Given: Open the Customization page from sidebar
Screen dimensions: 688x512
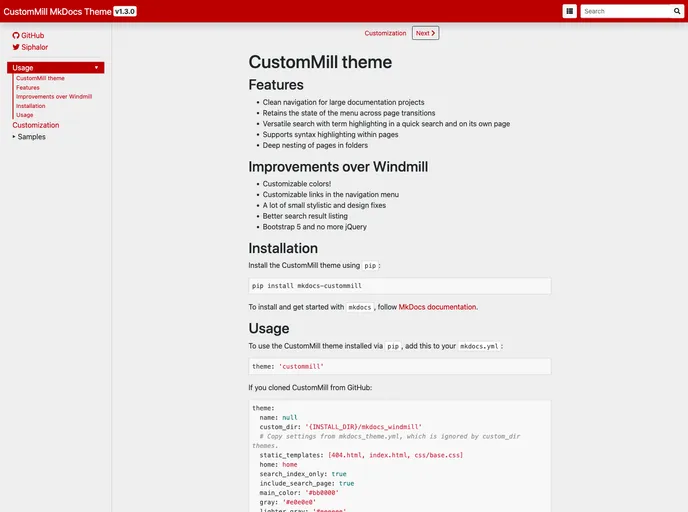Looking at the screenshot, I should pos(36,125).
